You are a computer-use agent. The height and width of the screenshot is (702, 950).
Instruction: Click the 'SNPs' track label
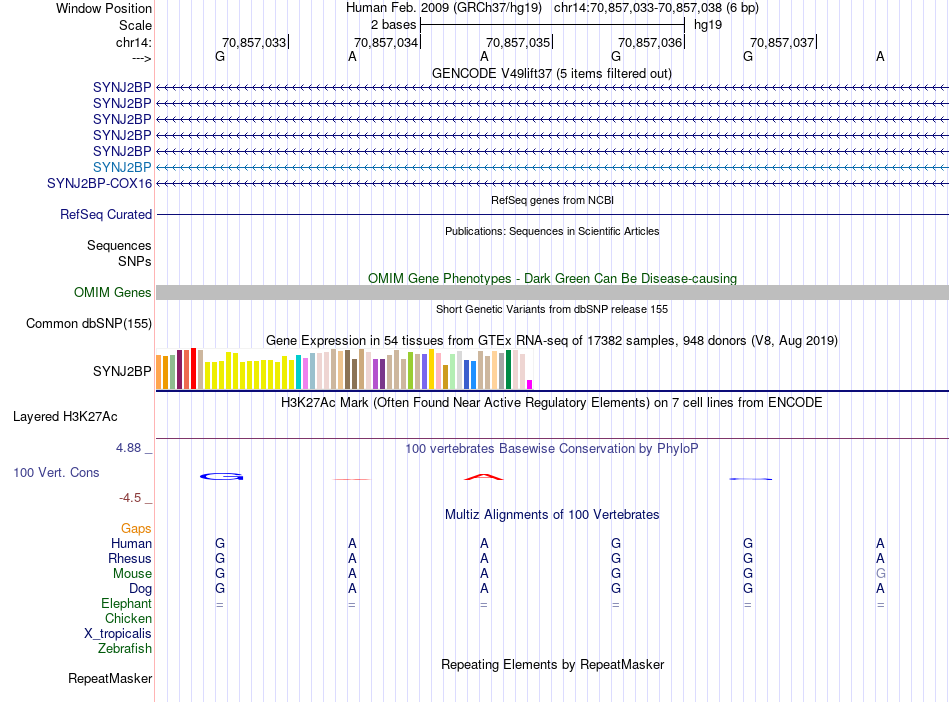(135, 261)
